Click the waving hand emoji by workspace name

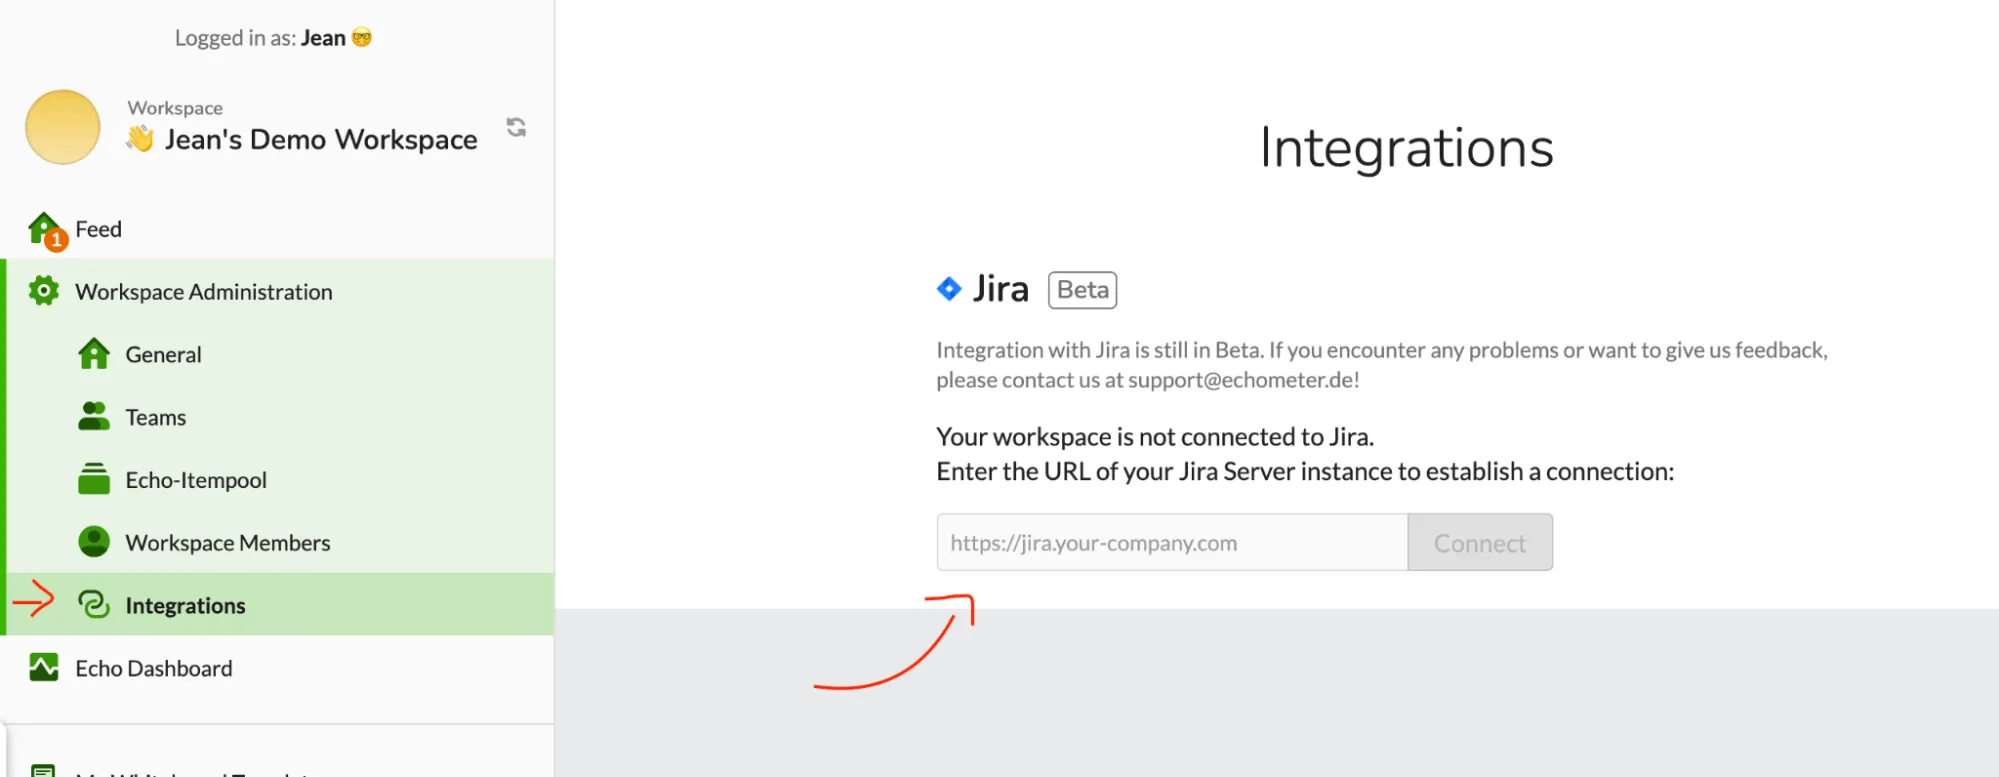pyautogui.click(x=140, y=138)
